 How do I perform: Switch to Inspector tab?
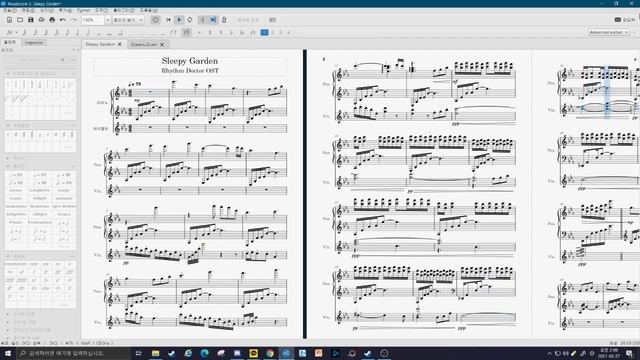tap(33, 42)
